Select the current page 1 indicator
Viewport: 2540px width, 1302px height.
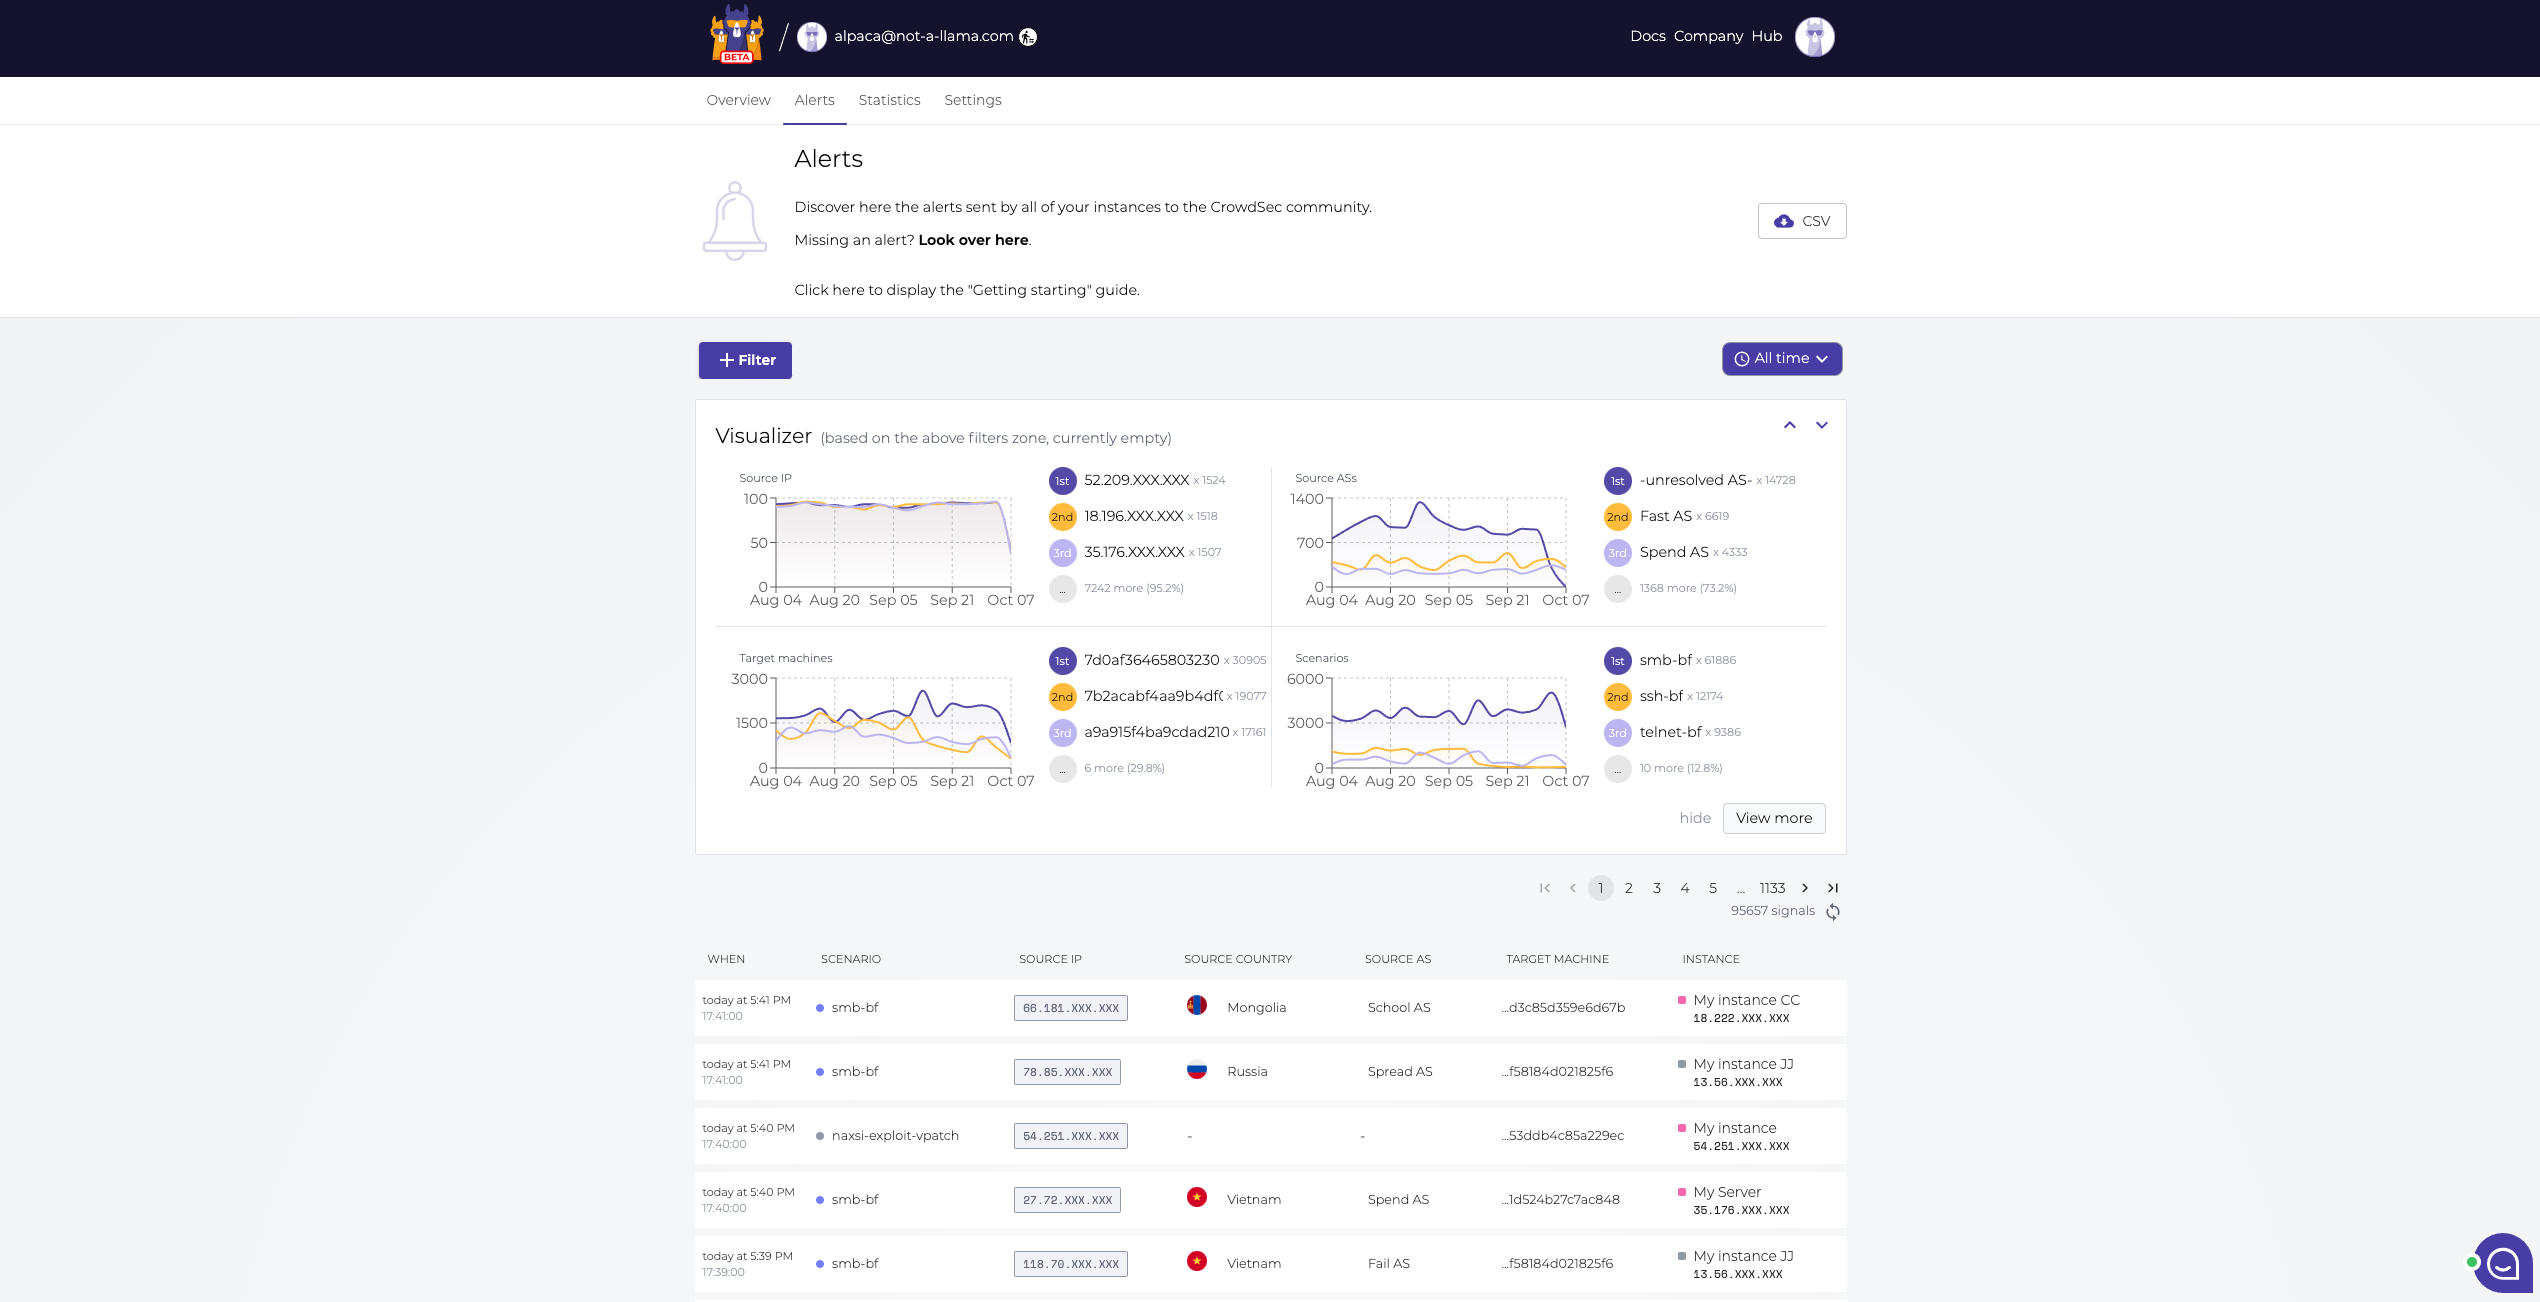[x=1601, y=888]
